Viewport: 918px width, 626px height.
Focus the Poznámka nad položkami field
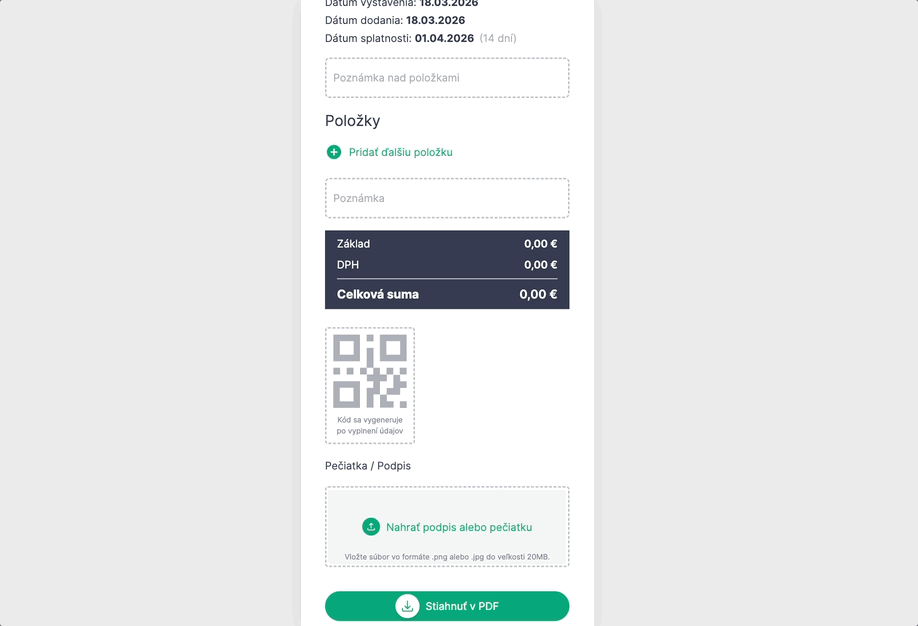pyautogui.click(x=447, y=78)
